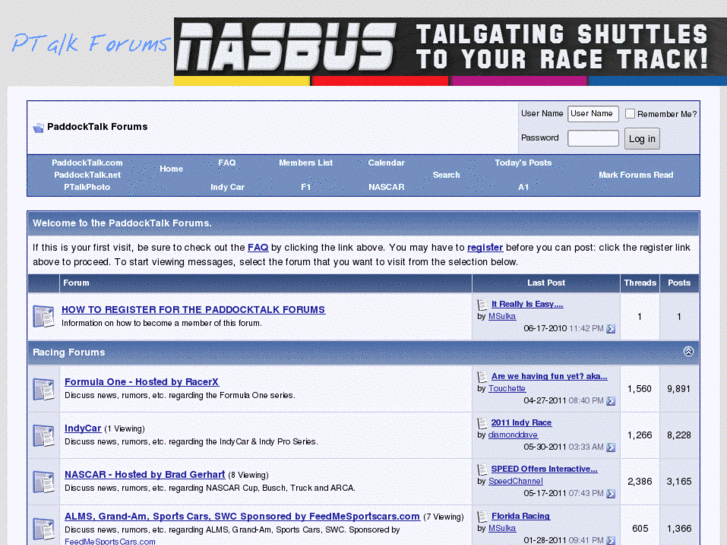Viewport: 727px width, 545px height.
Task: Focus the User Name input field
Action: click(x=593, y=114)
